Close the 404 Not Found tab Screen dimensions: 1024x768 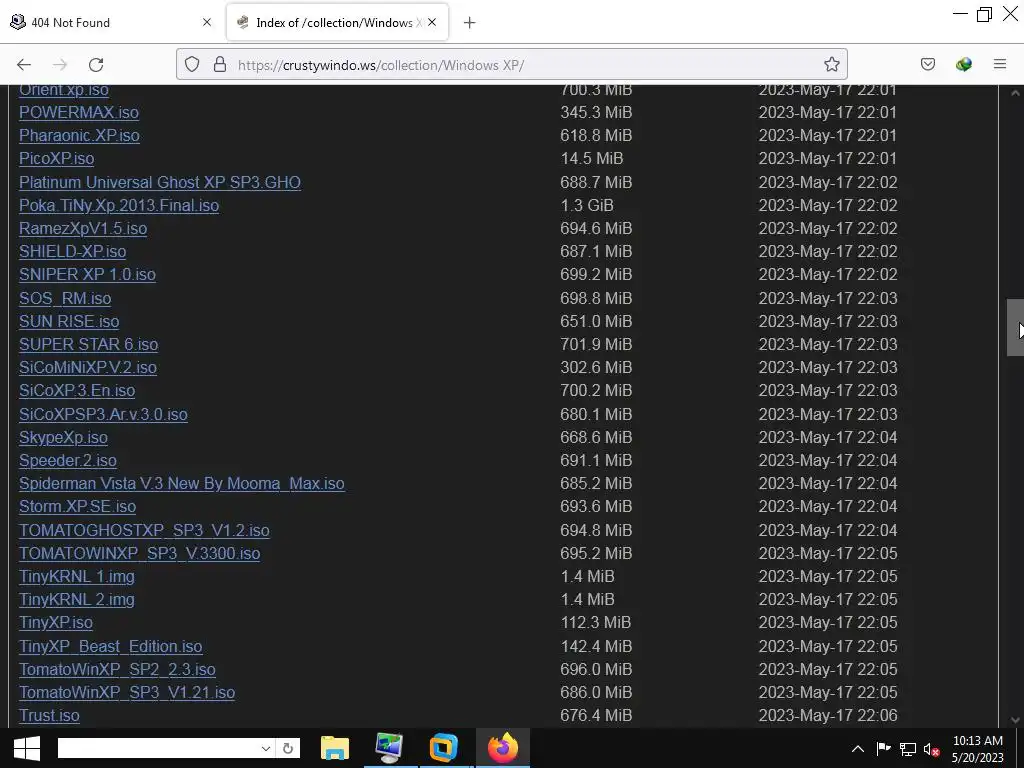tap(206, 22)
